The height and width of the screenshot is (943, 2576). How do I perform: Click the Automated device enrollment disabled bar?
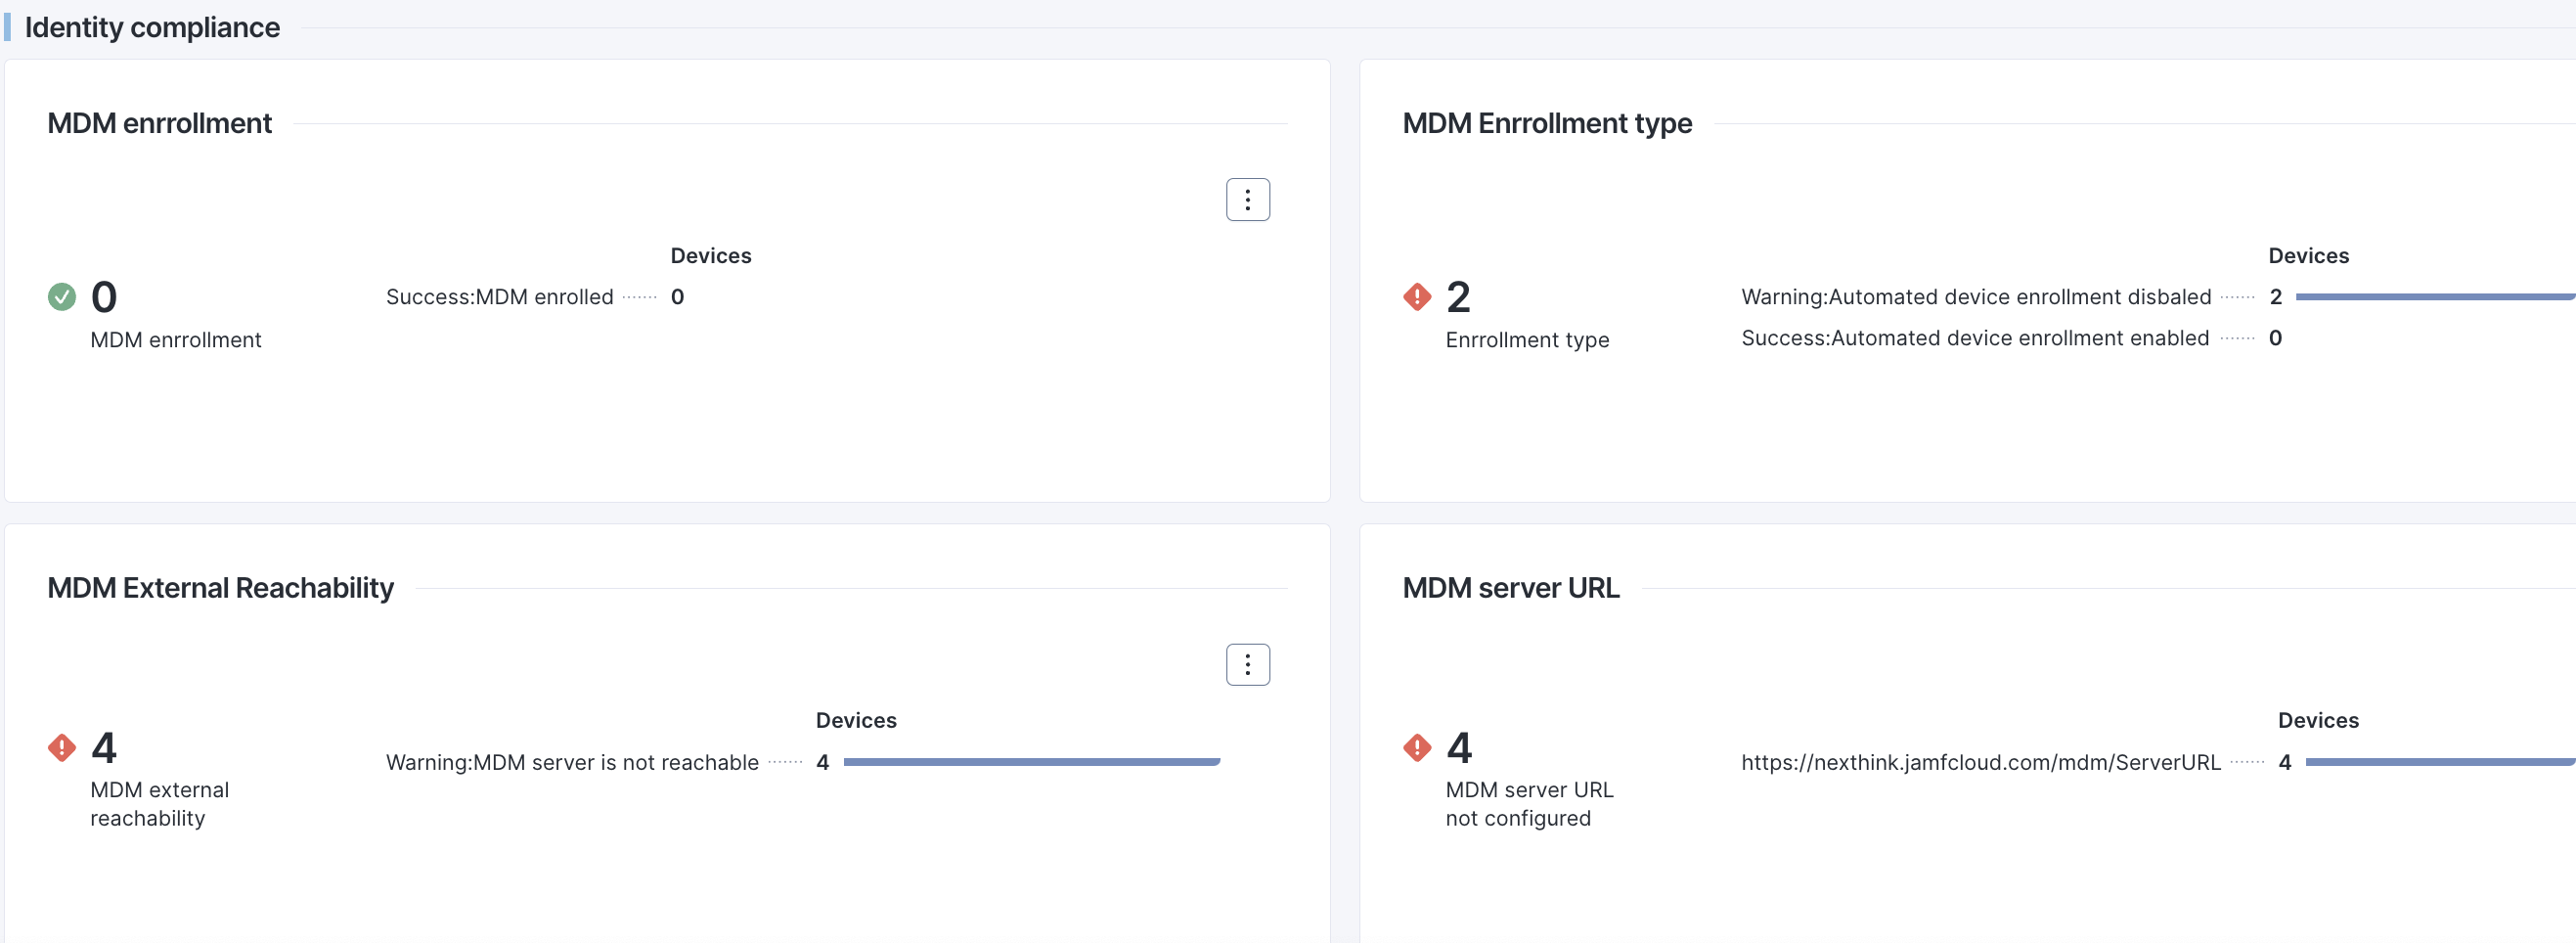point(2434,297)
